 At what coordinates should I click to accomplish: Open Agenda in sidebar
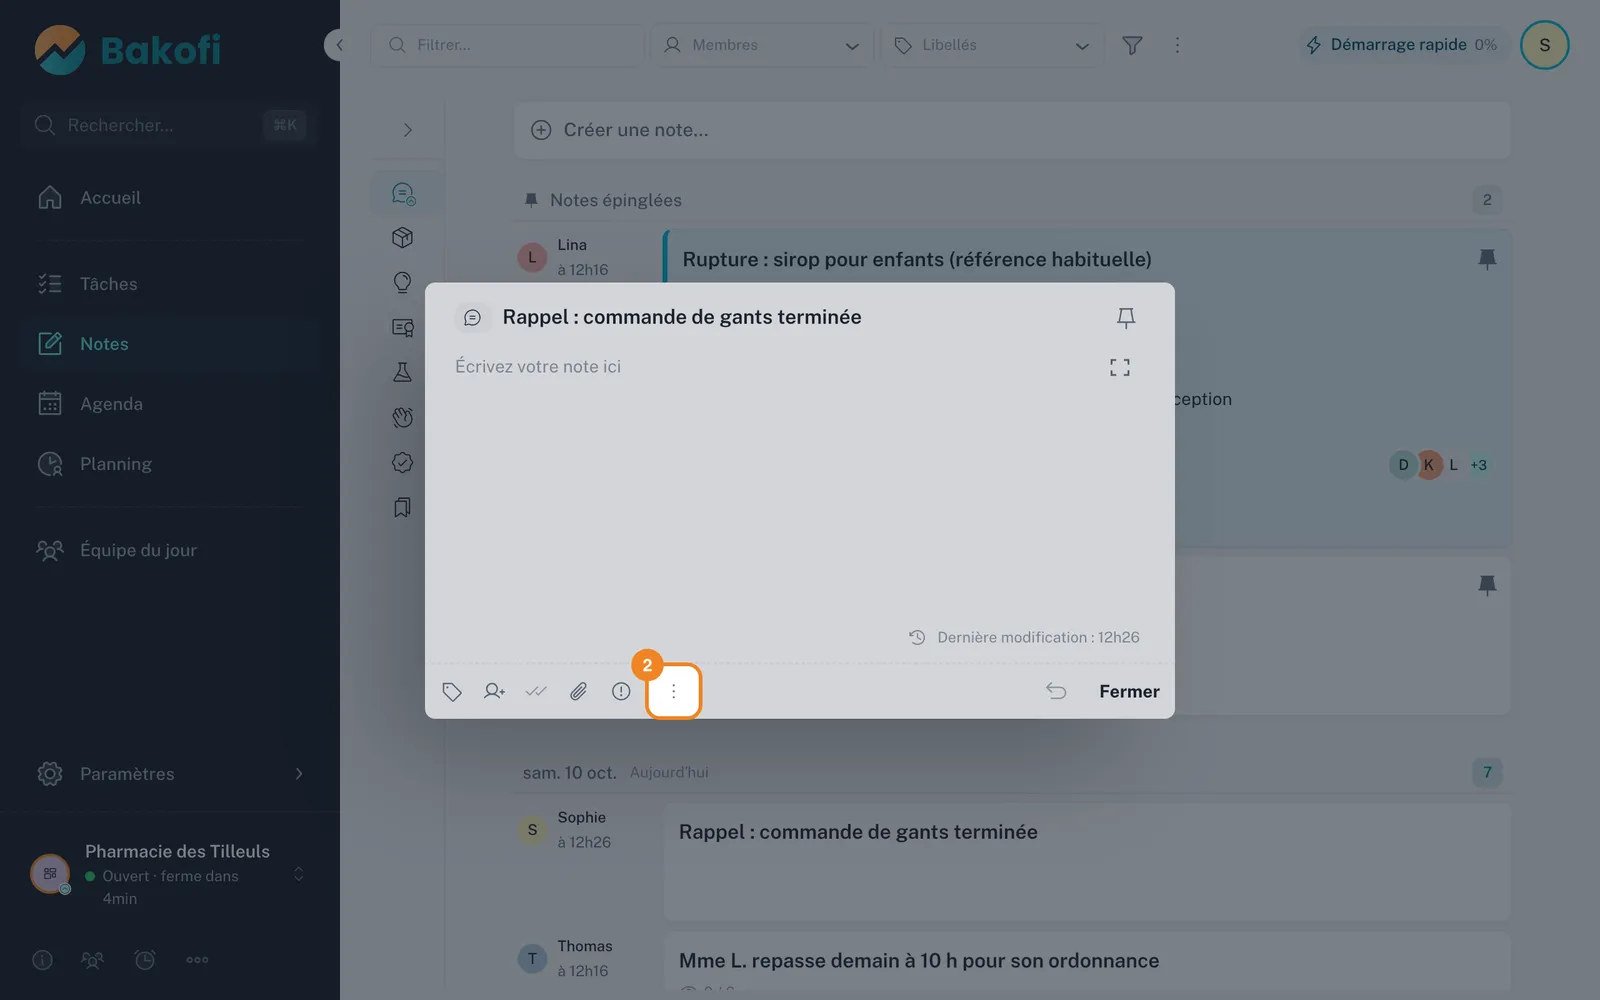tap(170, 404)
